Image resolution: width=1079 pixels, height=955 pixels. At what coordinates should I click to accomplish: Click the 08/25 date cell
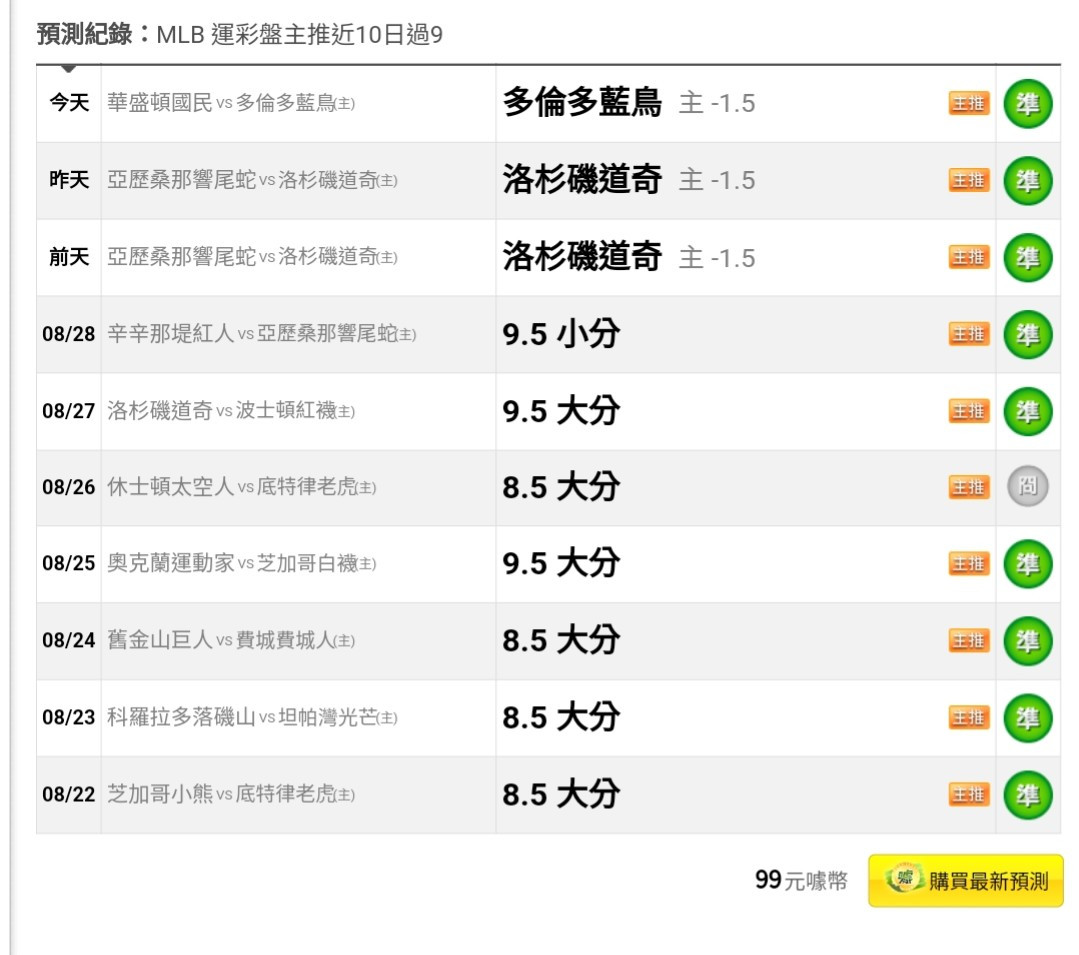click(69, 564)
